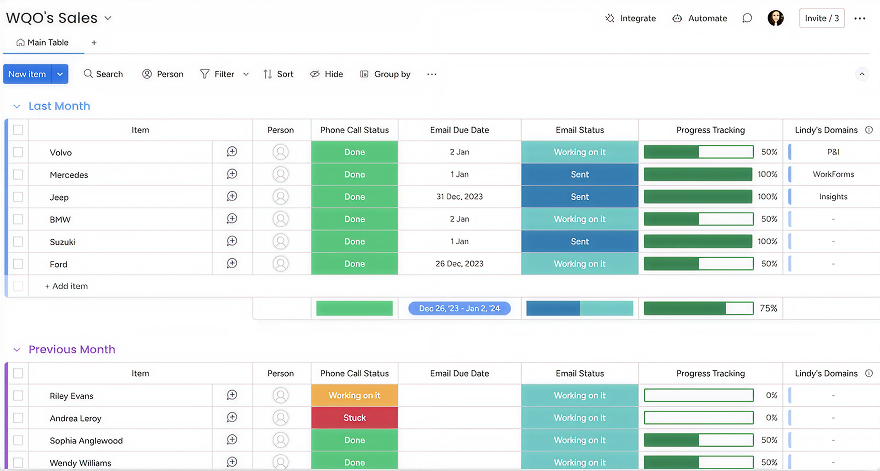
Task: Open the Integrate icon in header
Action: (x=610, y=18)
